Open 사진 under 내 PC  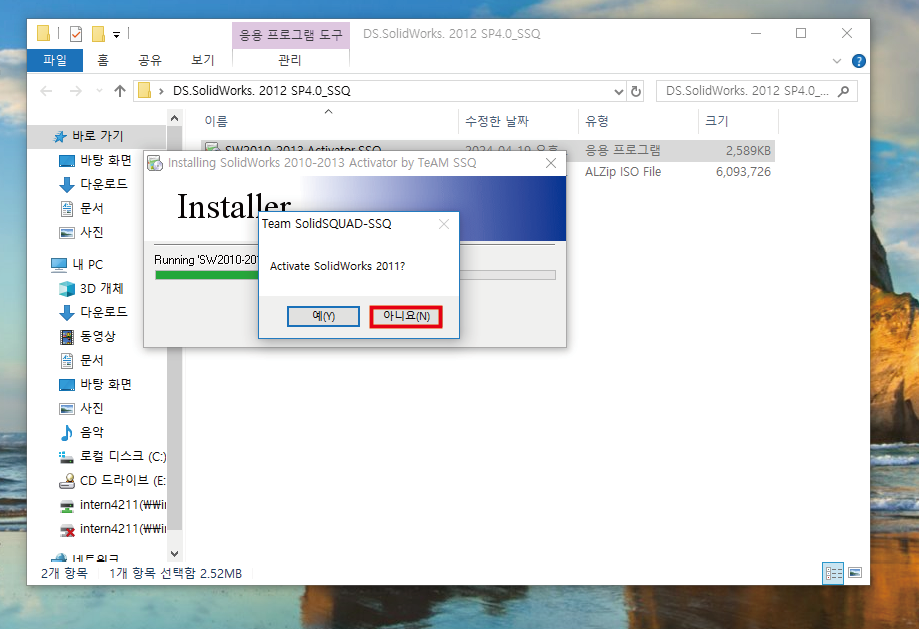point(91,408)
